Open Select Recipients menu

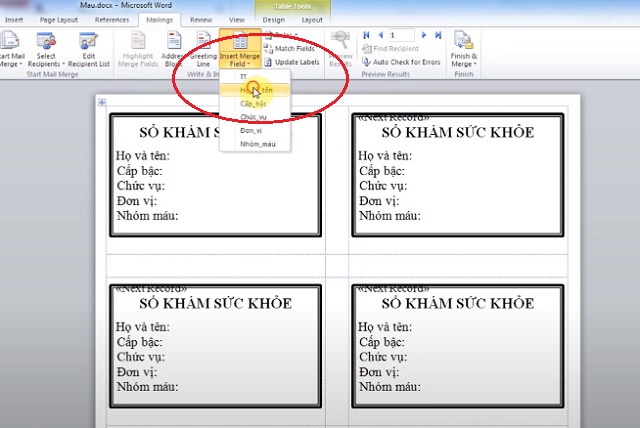tap(46, 49)
